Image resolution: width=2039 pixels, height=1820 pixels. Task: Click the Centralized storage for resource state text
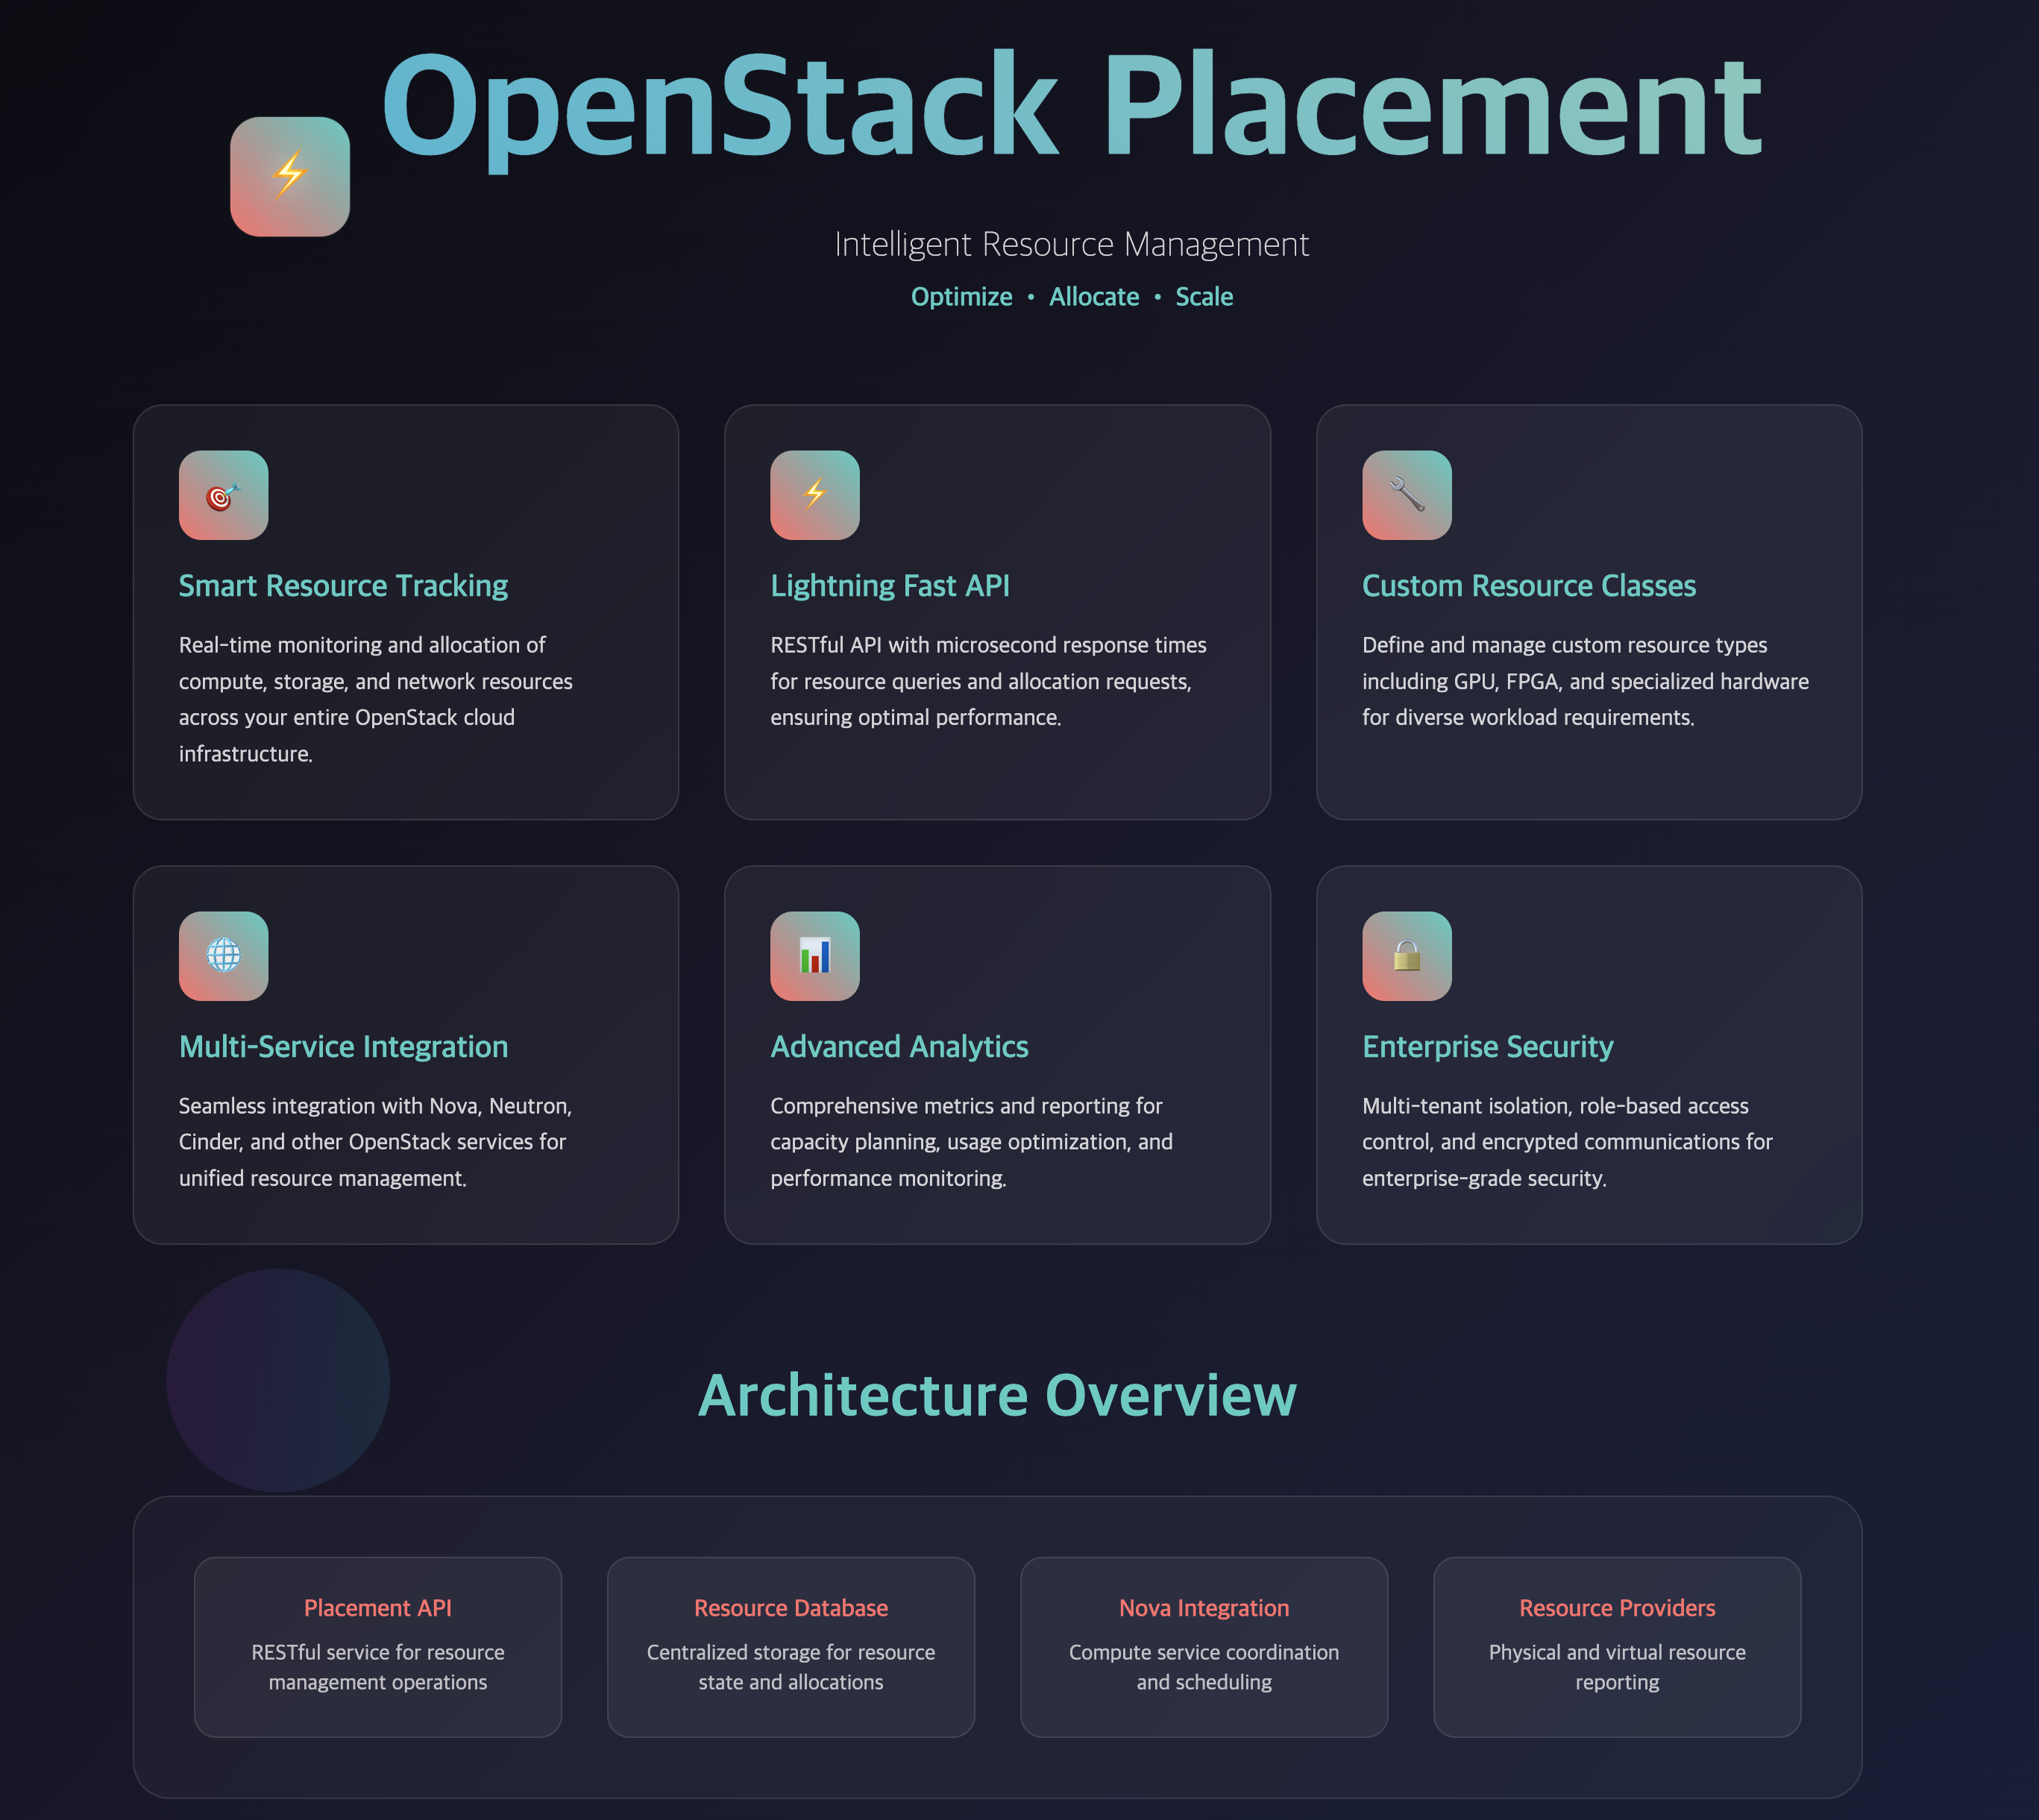click(791, 1667)
